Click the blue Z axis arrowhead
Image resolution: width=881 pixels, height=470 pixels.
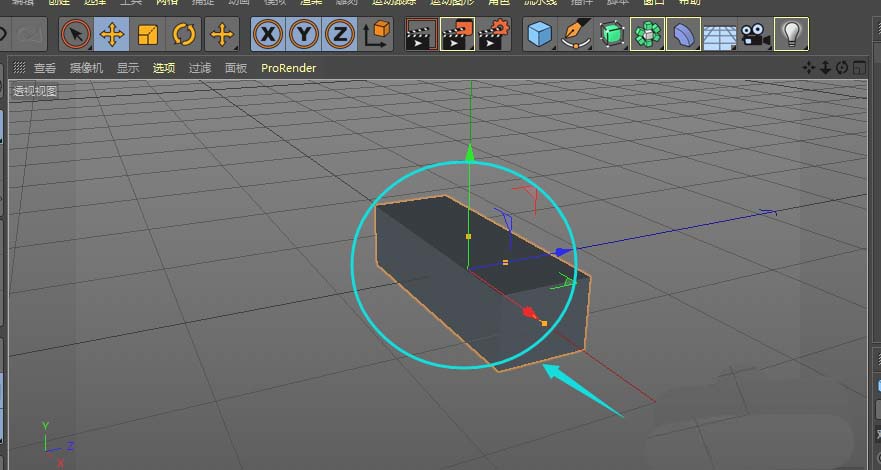[x=564, y=252]
